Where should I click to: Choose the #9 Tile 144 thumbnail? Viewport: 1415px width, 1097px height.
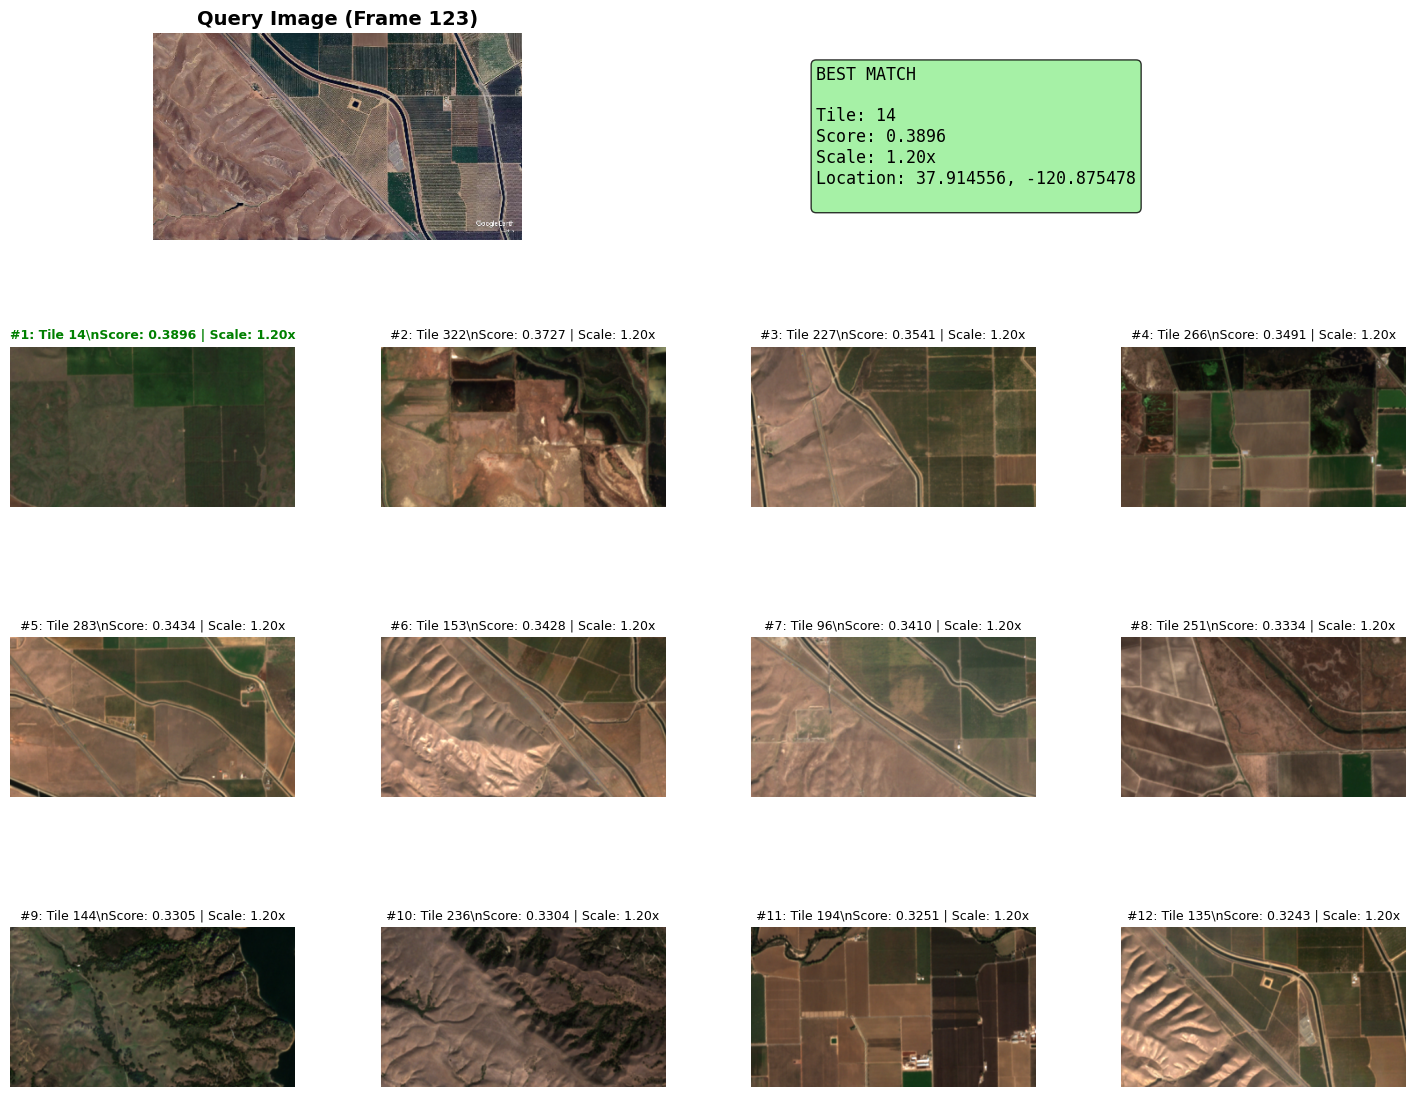(152, 1007)
